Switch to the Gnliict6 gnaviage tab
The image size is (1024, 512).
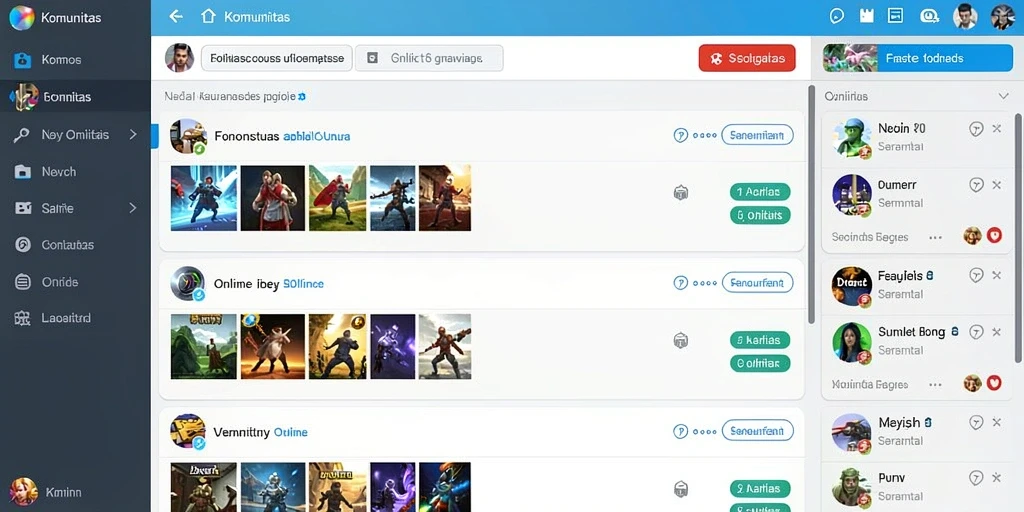pos(429,58)
